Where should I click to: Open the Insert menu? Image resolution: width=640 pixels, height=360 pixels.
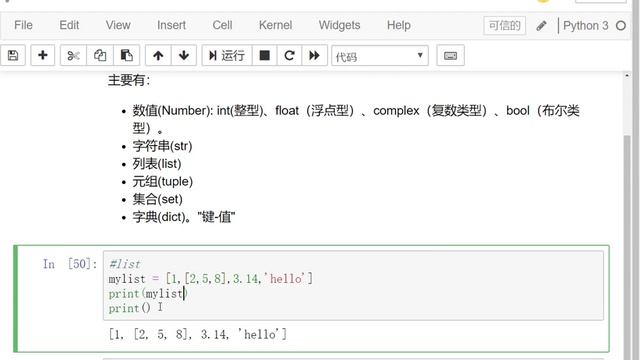click(x=171, y=25)
